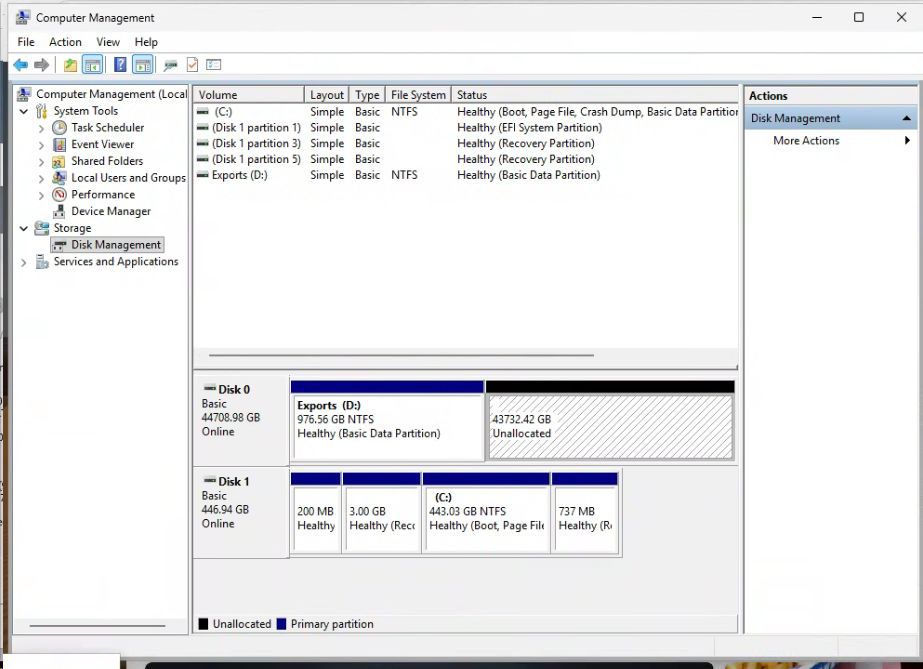Select the (C:) 443.03 GB NTFS partition
The width and height of the screenshot is (923, 669).
click(486, 513)
